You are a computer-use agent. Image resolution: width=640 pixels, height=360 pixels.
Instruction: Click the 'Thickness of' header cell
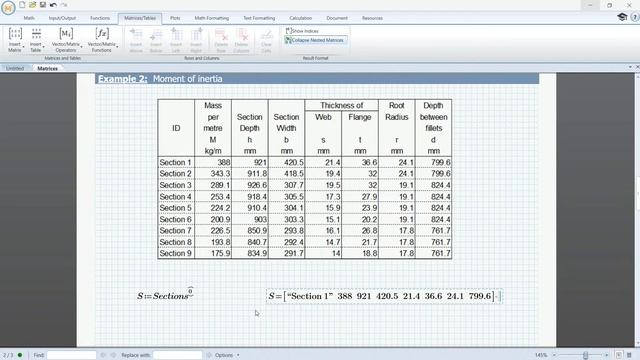(341, 105)
